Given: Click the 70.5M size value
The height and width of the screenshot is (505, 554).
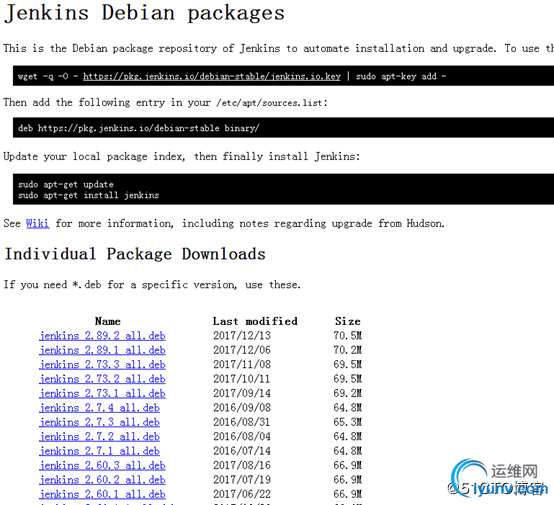Looking at the screenshot, I should (348, 335).
